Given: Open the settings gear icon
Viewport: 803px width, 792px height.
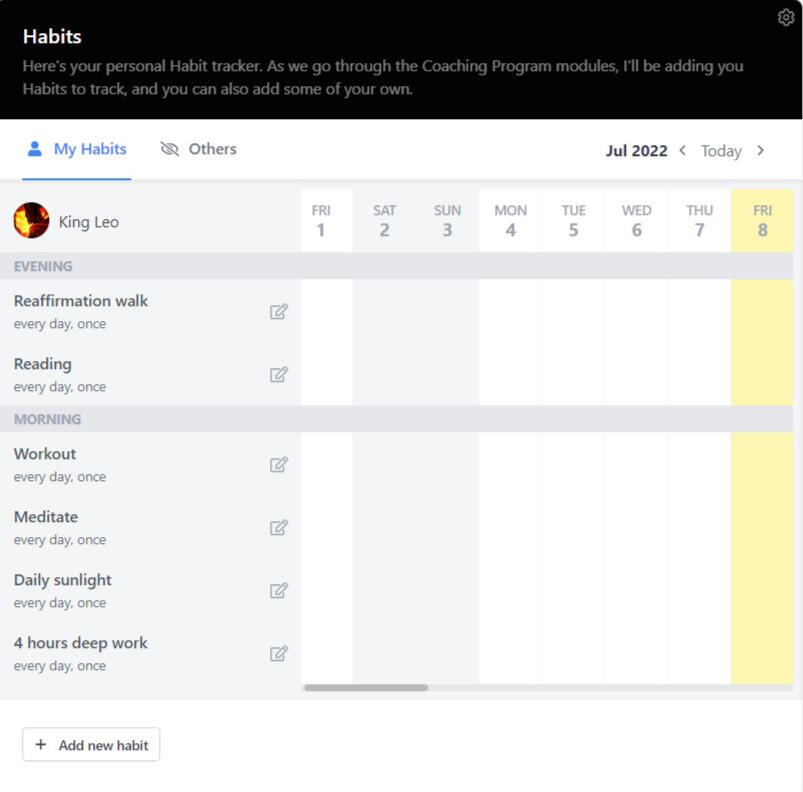Looking at the screenshot, I should point(785,18).
